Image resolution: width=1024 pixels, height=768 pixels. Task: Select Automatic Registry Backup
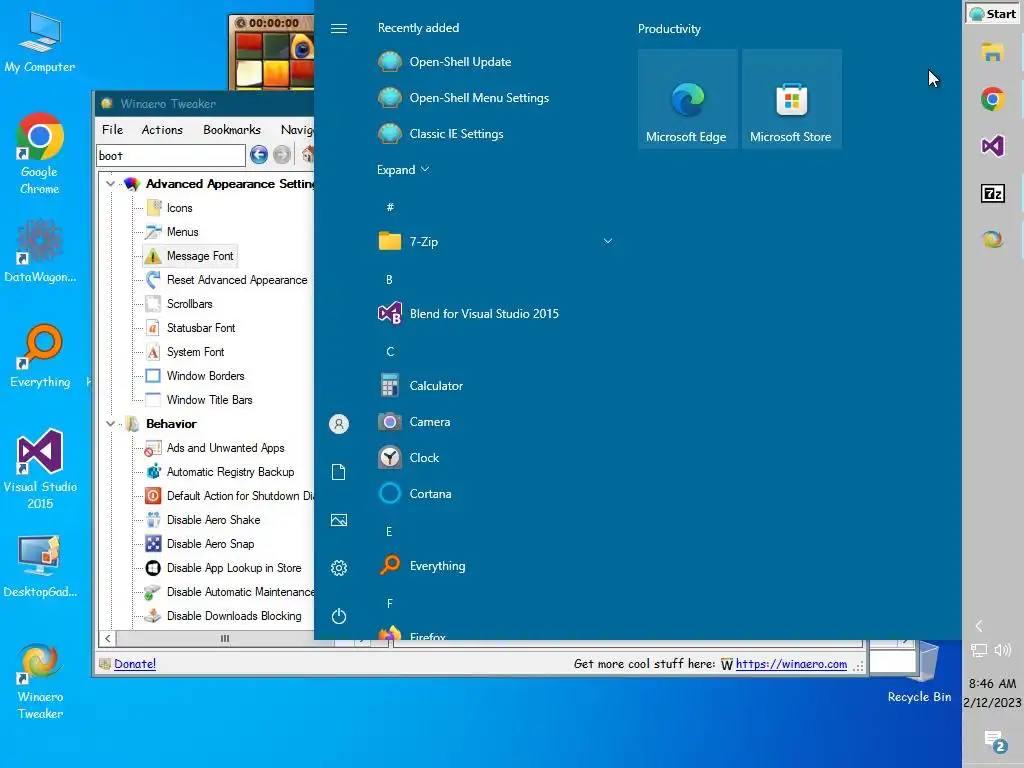point(220,472)
